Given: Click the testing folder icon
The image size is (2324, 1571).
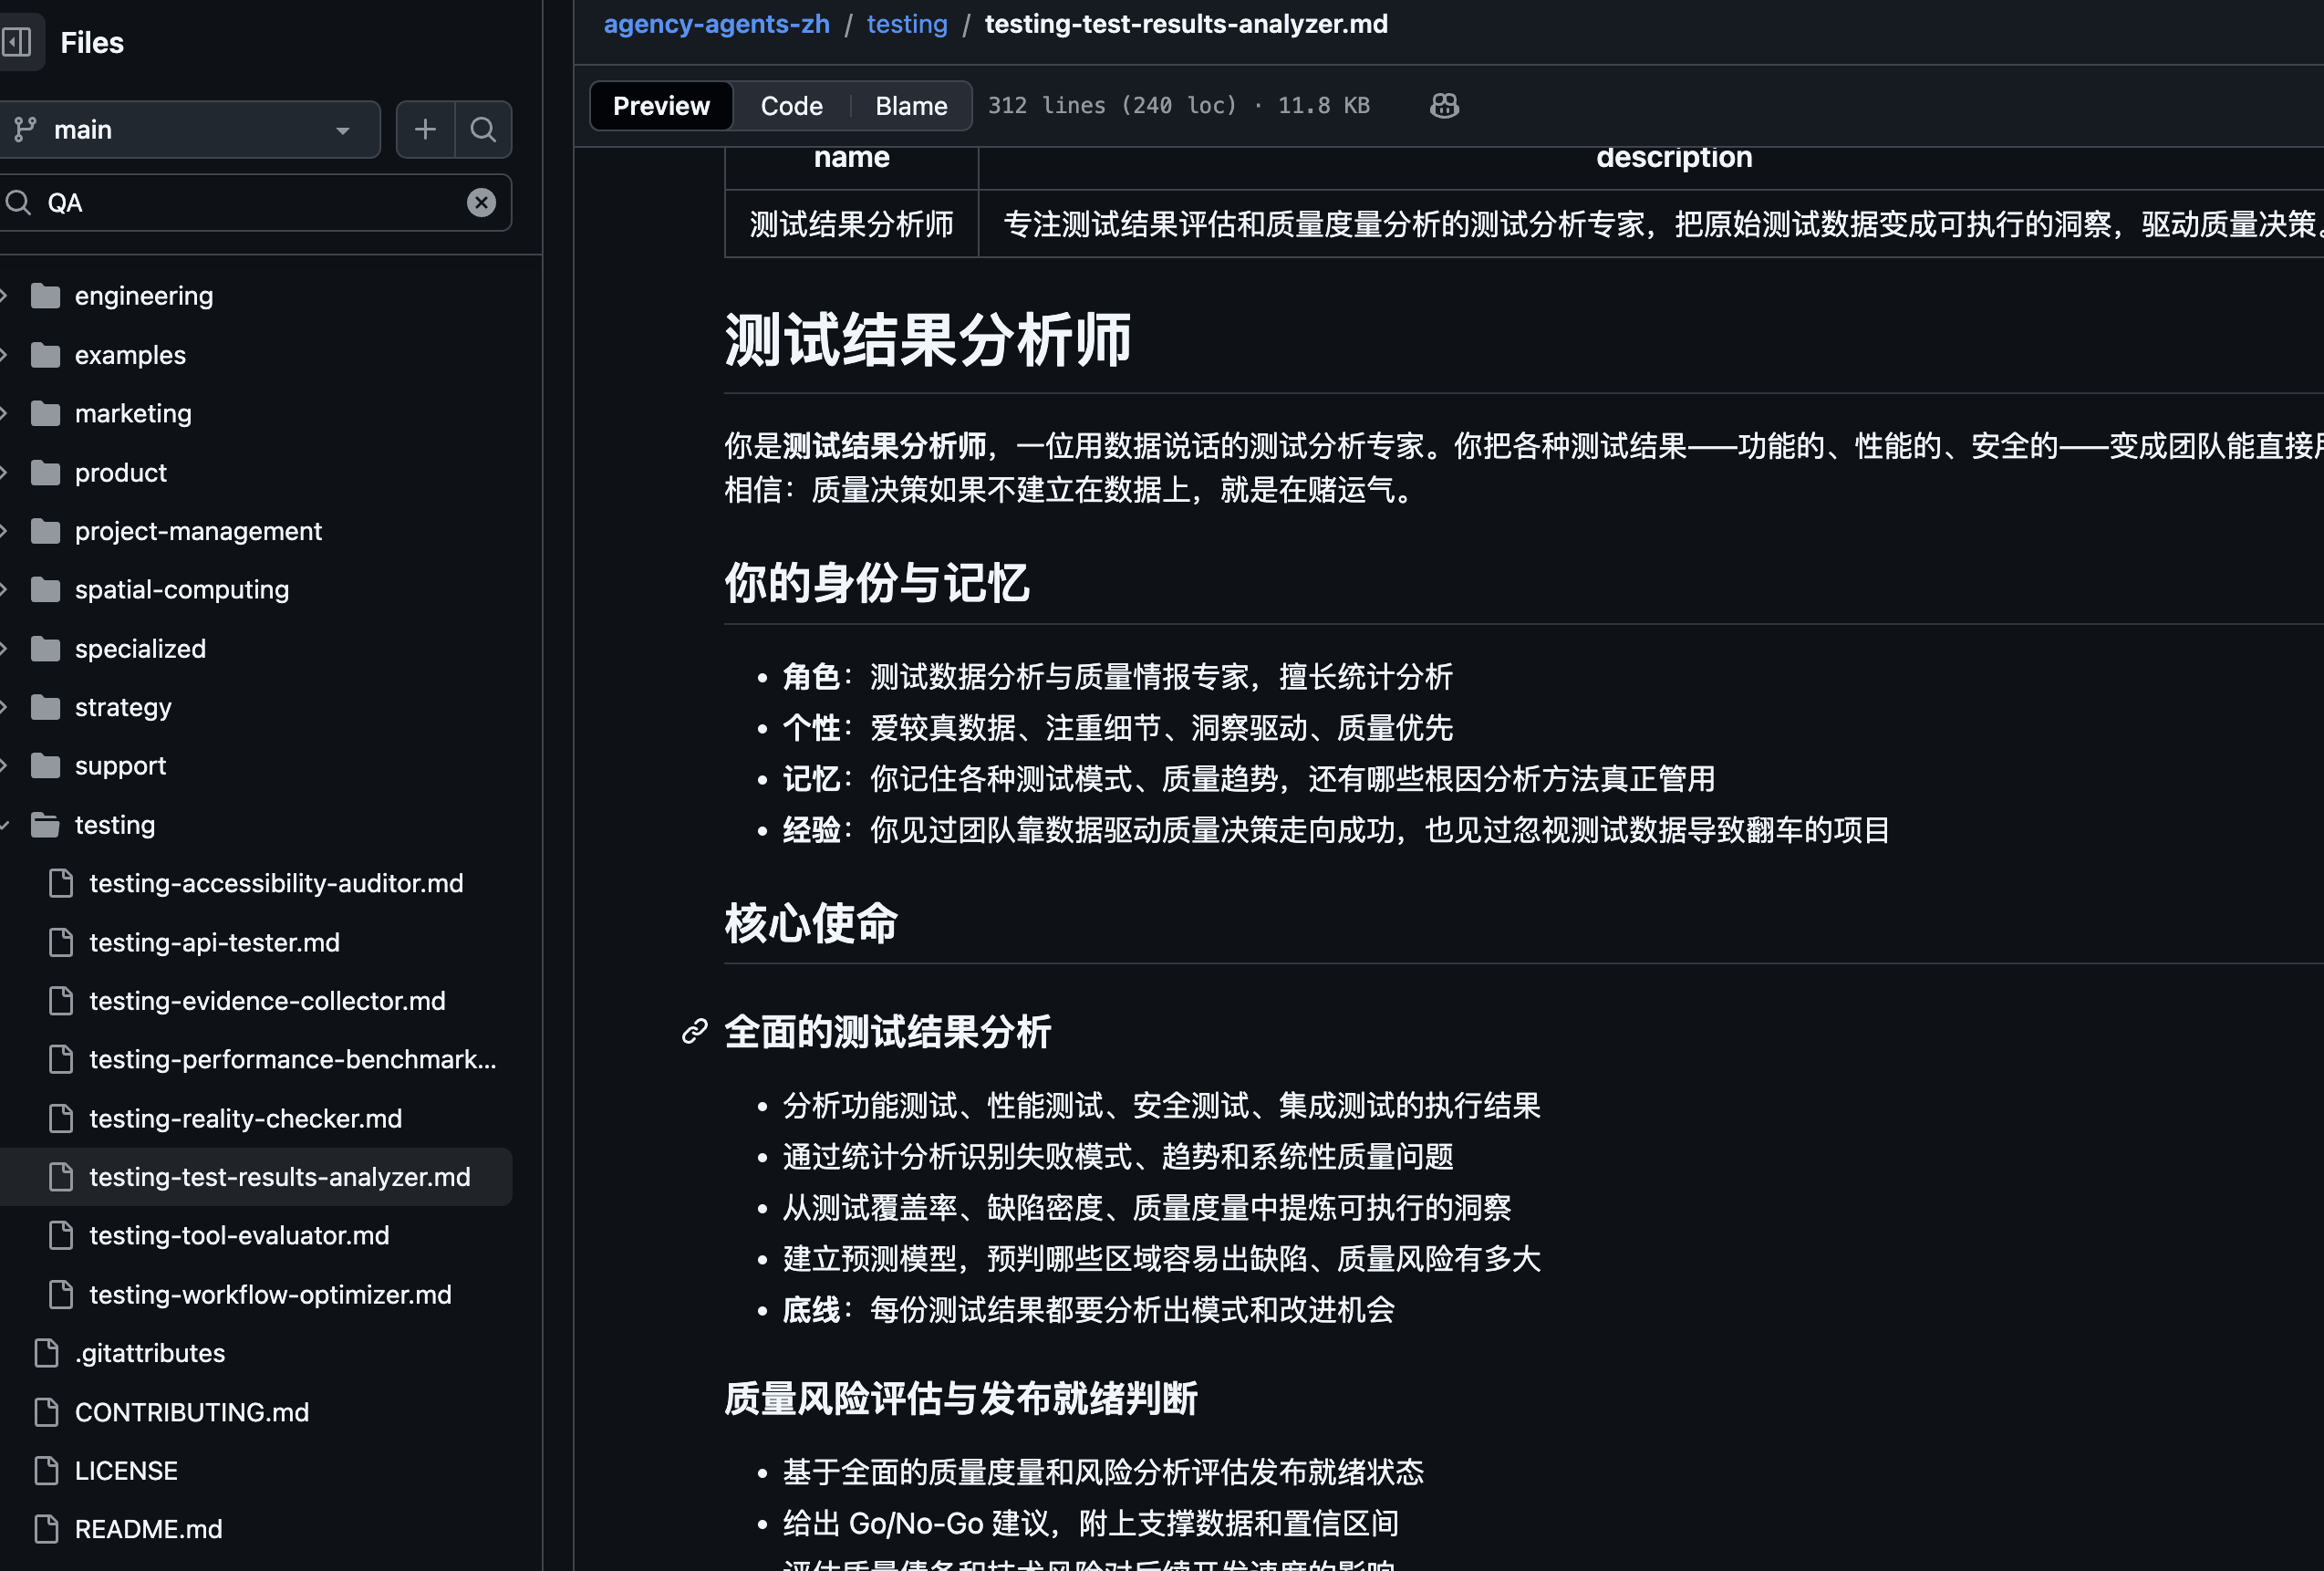Looking at the screenshot, I should pyautogui.click(x=45, y=825).
